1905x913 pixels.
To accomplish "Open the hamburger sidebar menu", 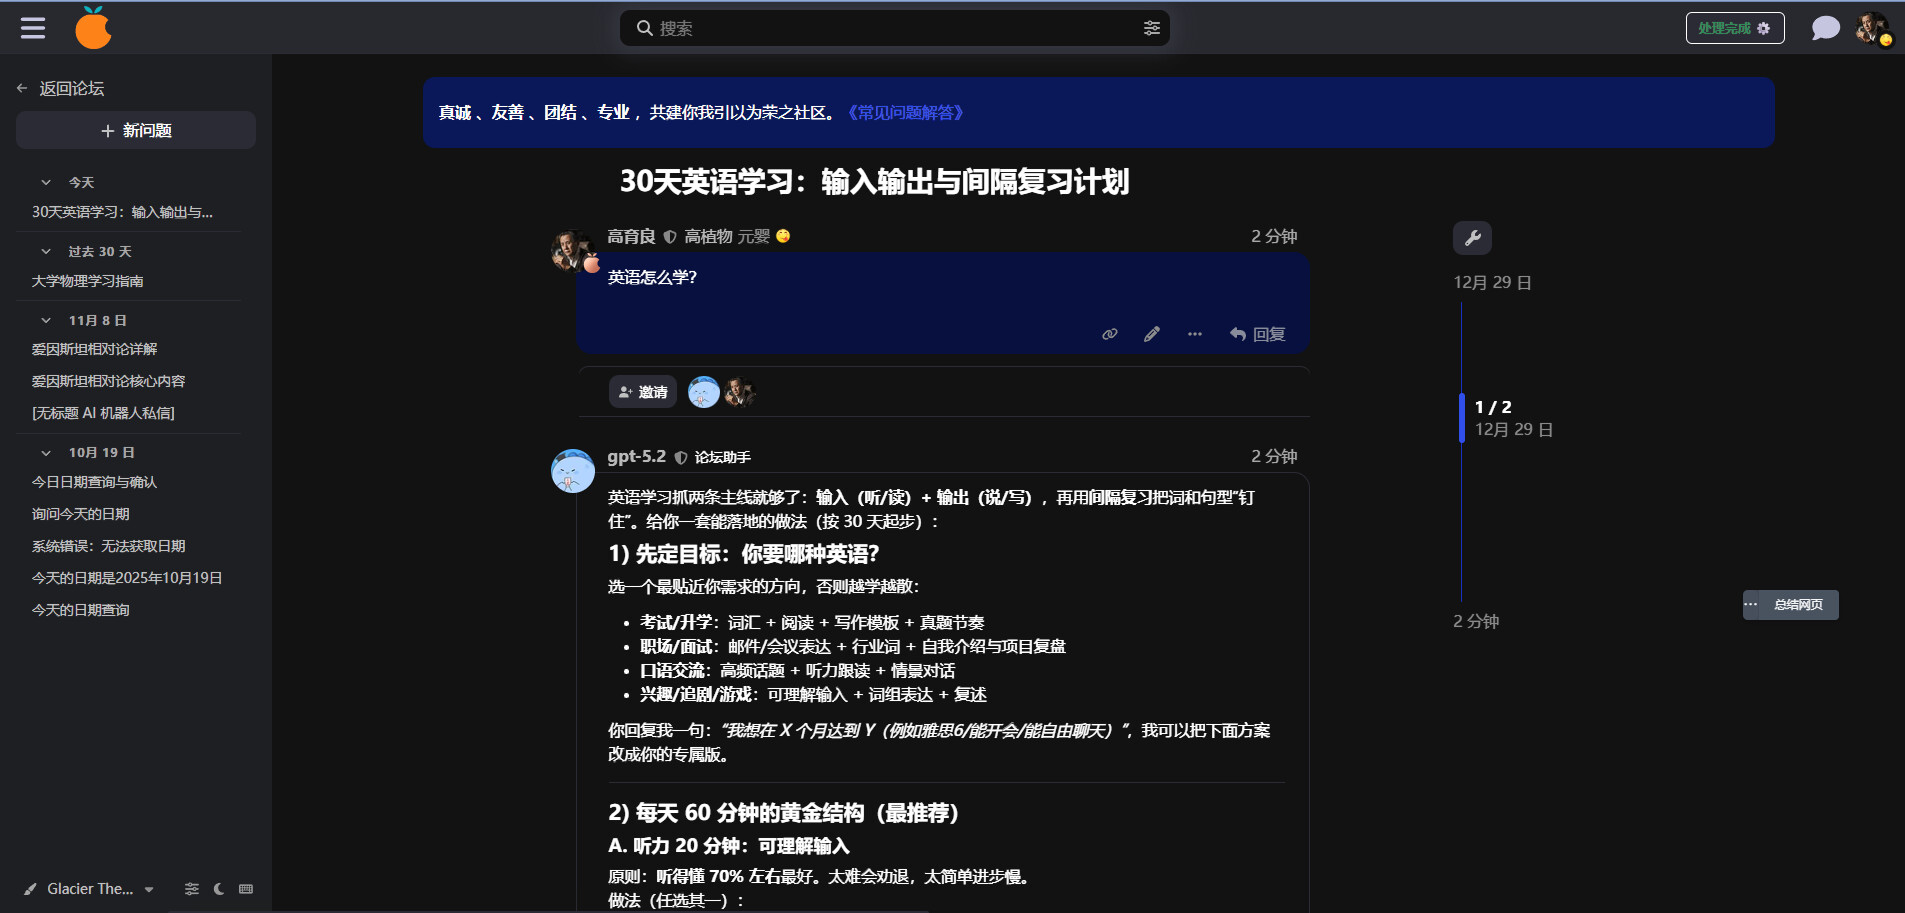I will (x=33, y=28).
